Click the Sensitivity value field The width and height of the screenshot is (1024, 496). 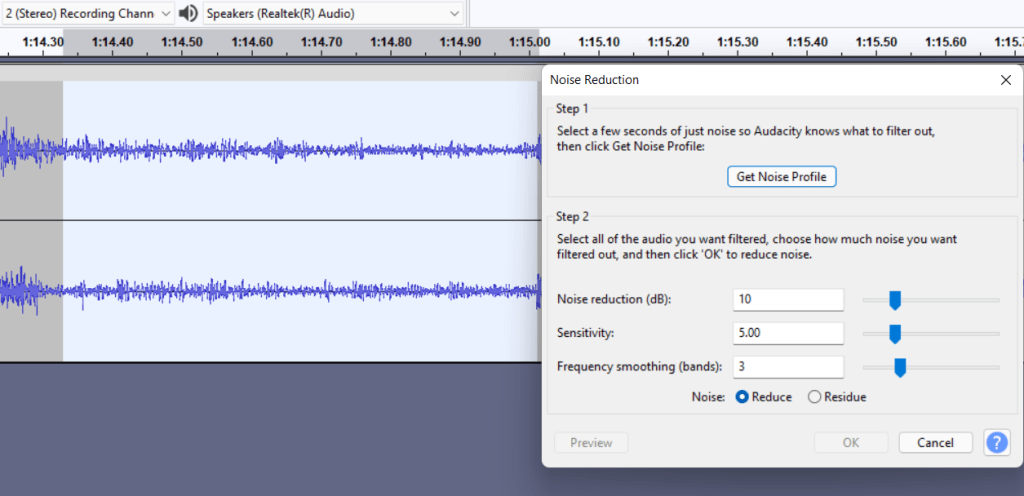(x=788, y=333)
